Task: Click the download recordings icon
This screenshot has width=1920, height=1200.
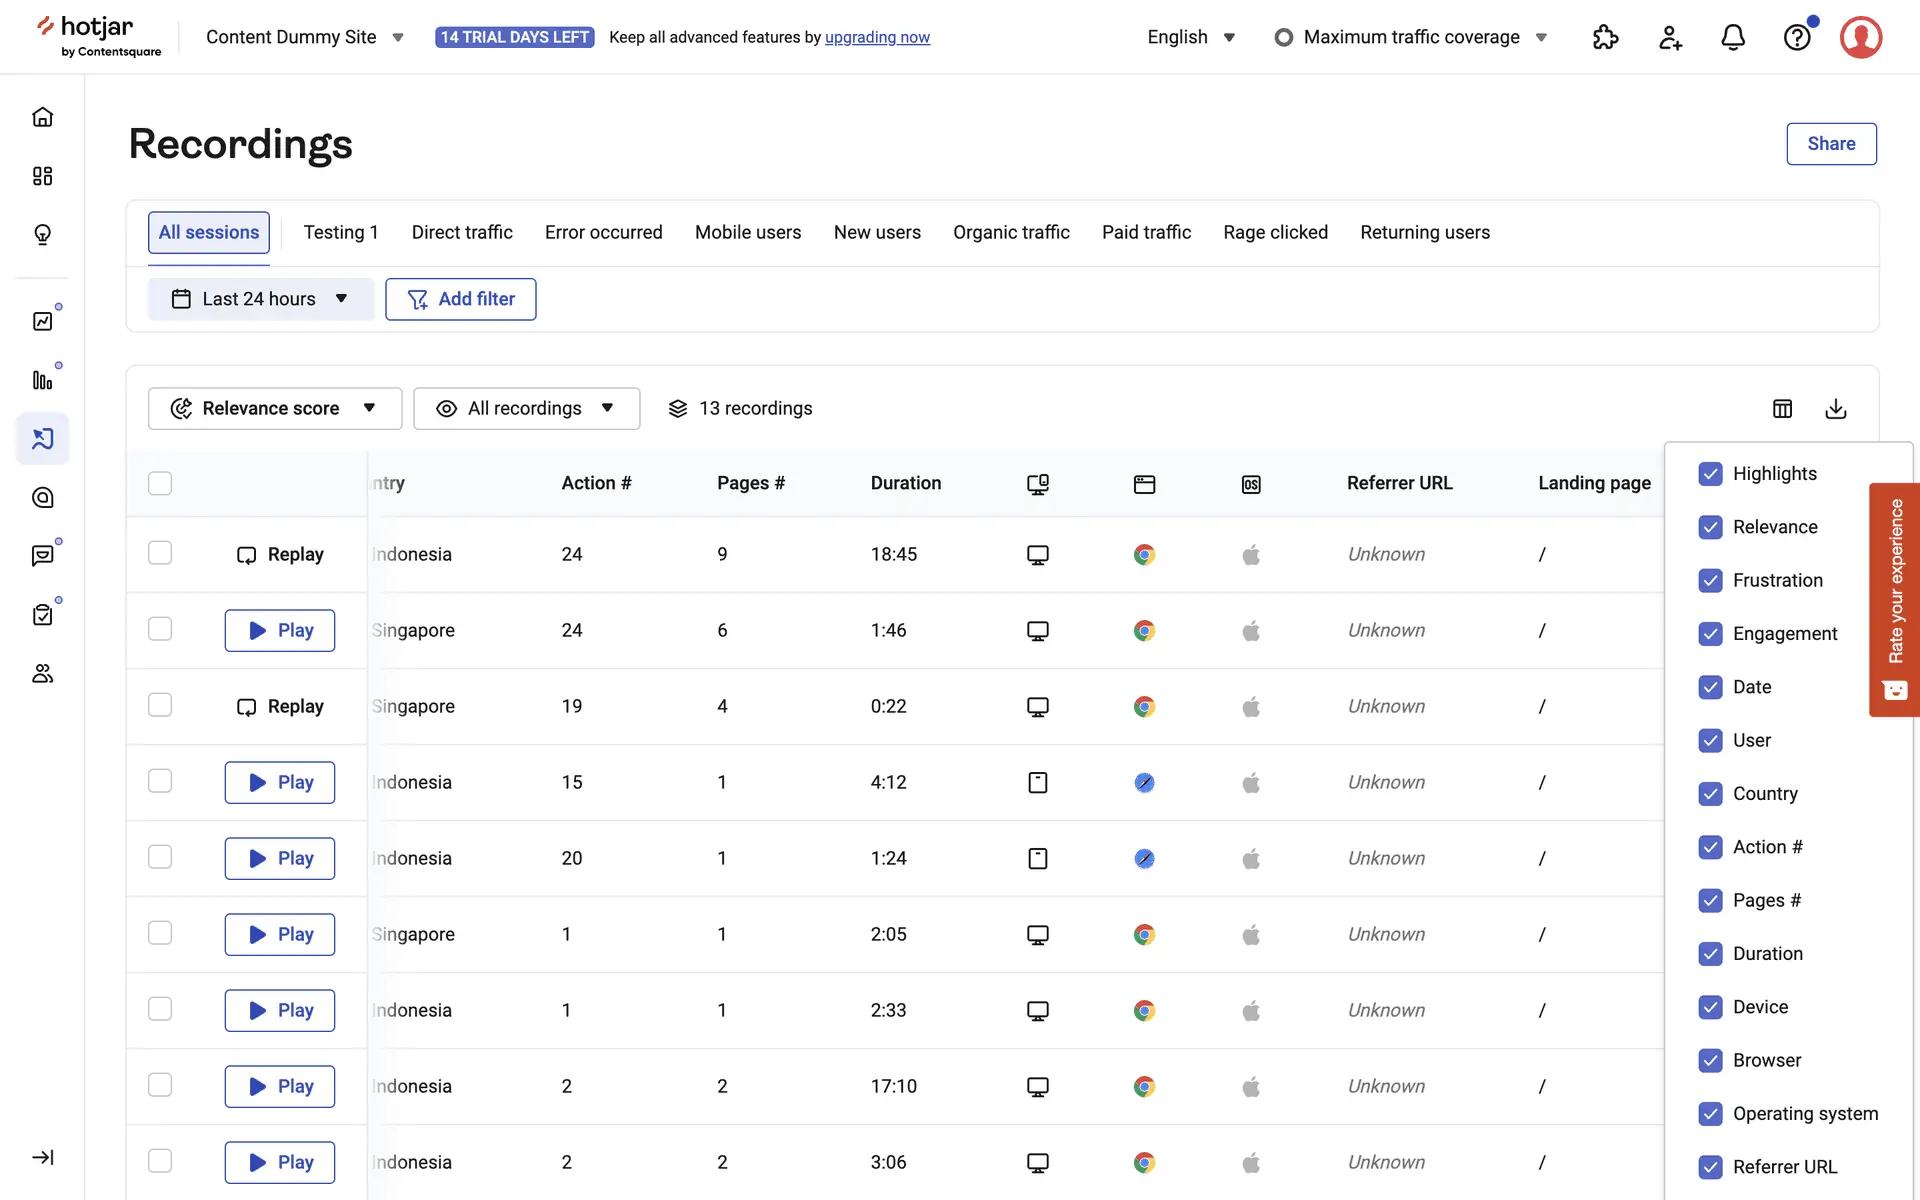Action: pyautogui.click(x=1835, y=409)
